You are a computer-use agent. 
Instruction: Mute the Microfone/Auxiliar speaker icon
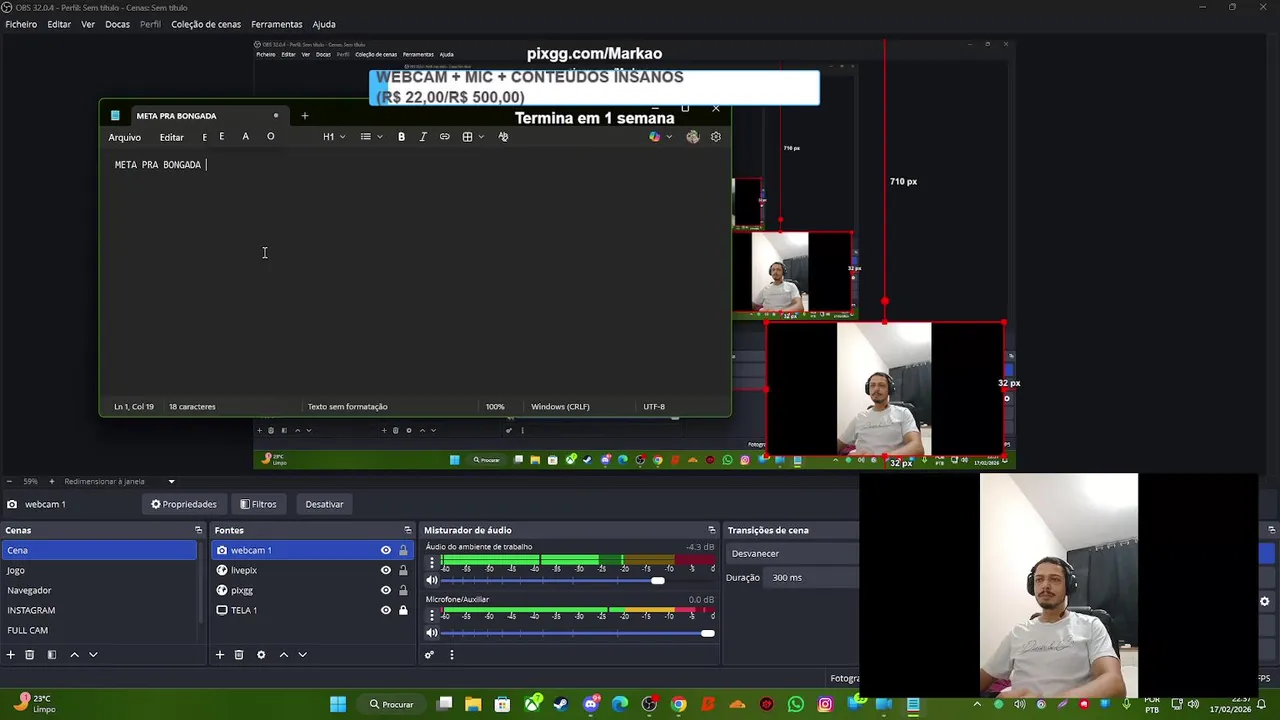coord(432,633)
